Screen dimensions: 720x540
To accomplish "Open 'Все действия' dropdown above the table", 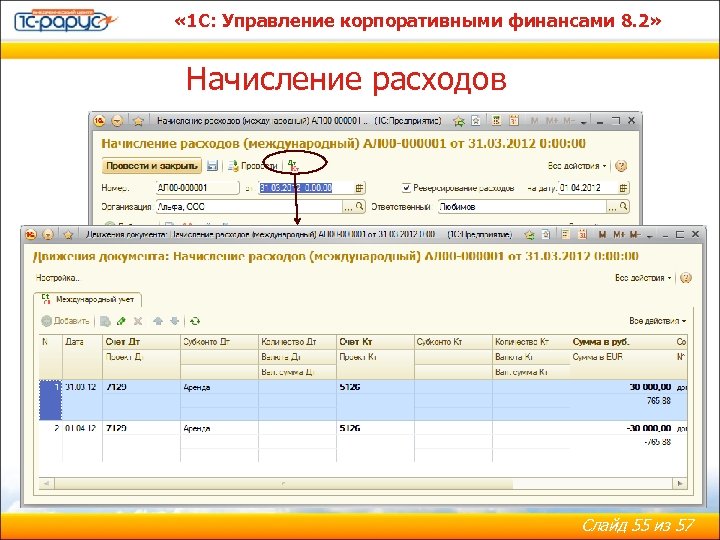I will [x=658, y=321].
